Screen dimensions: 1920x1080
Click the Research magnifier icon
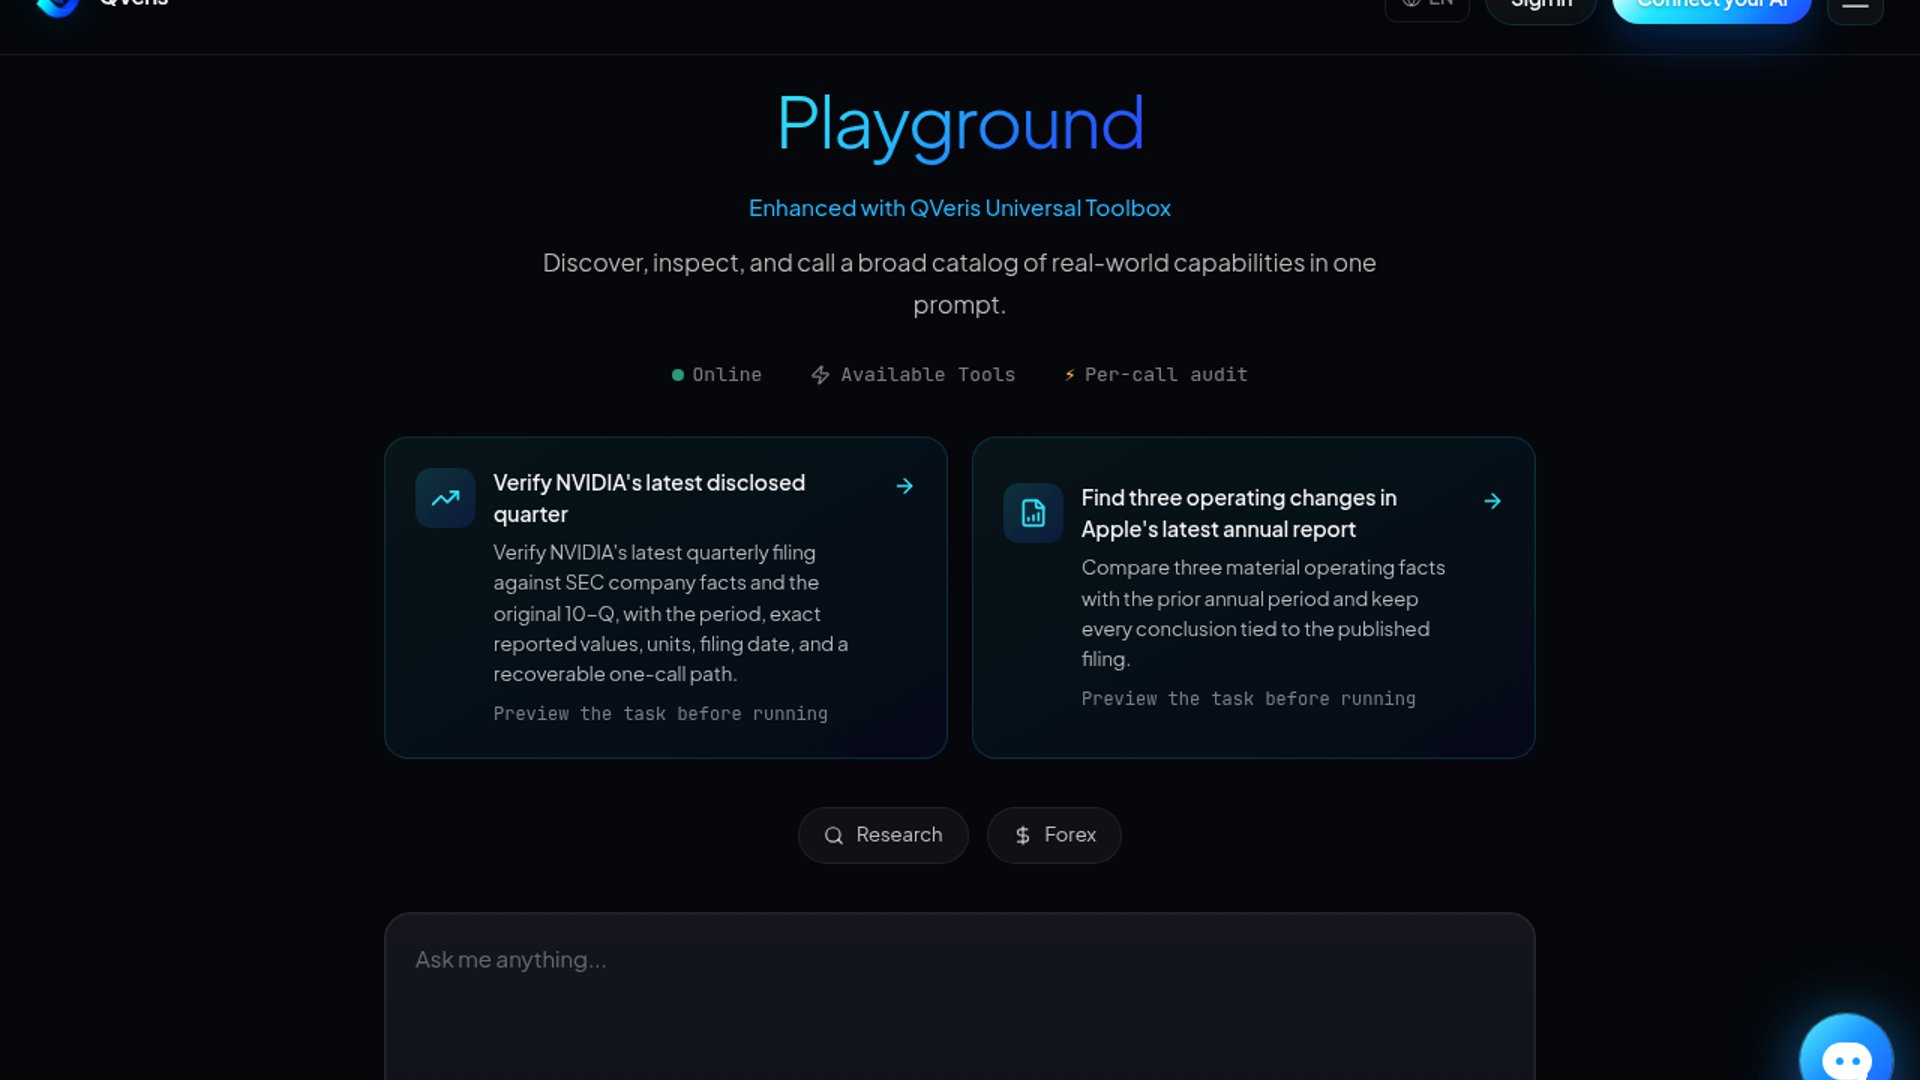coord(833,835)
